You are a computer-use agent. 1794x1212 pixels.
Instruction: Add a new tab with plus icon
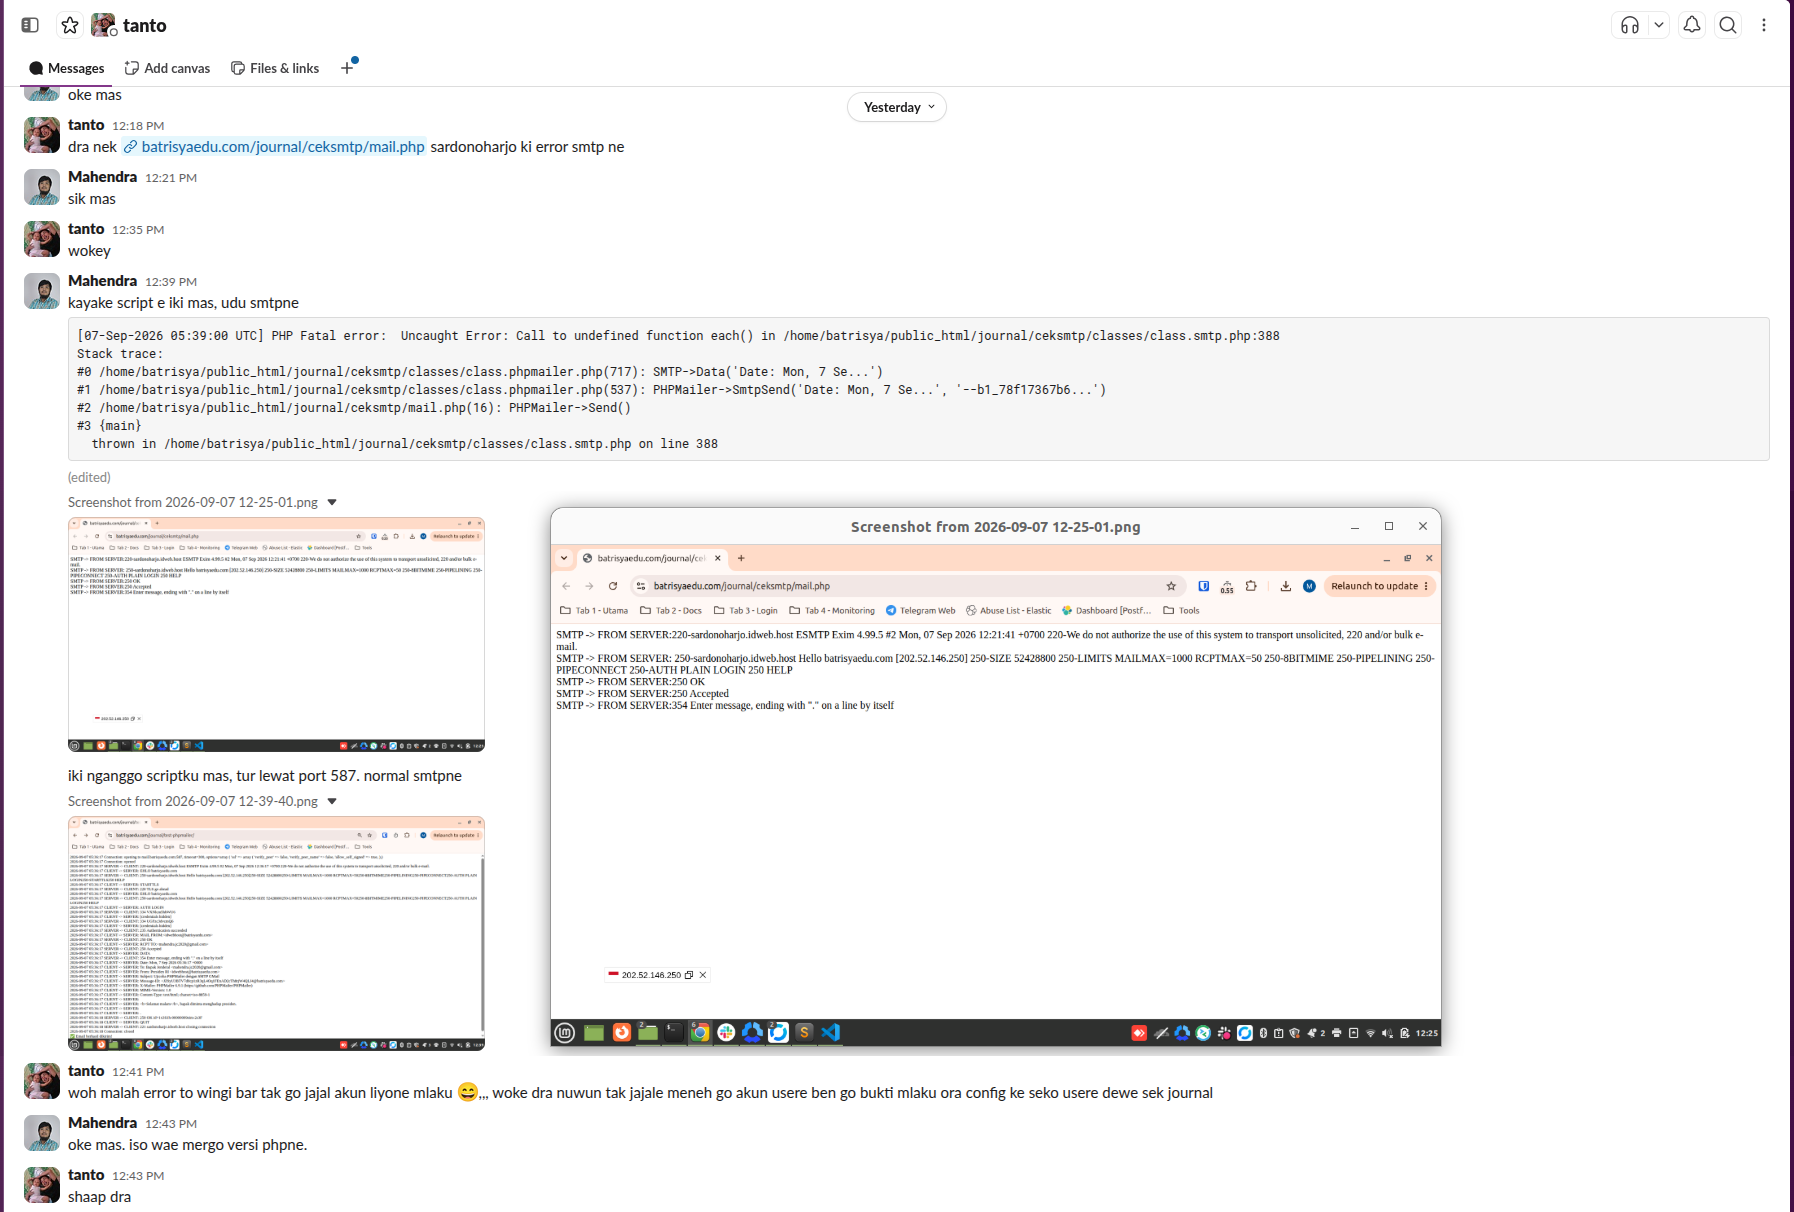click(347, 68)
